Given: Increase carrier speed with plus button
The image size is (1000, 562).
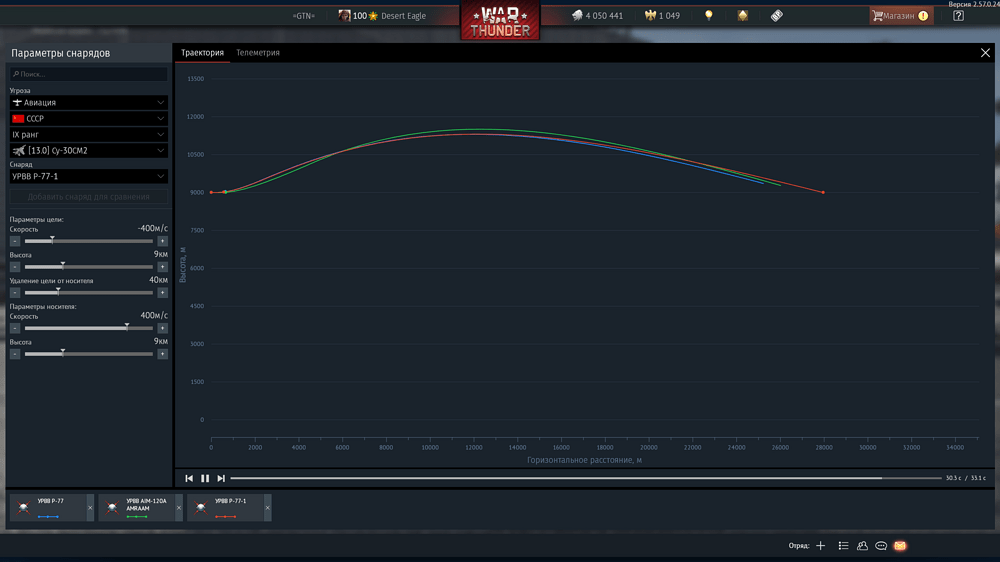Looking at the screenshot, I should (x=163, y=329).
